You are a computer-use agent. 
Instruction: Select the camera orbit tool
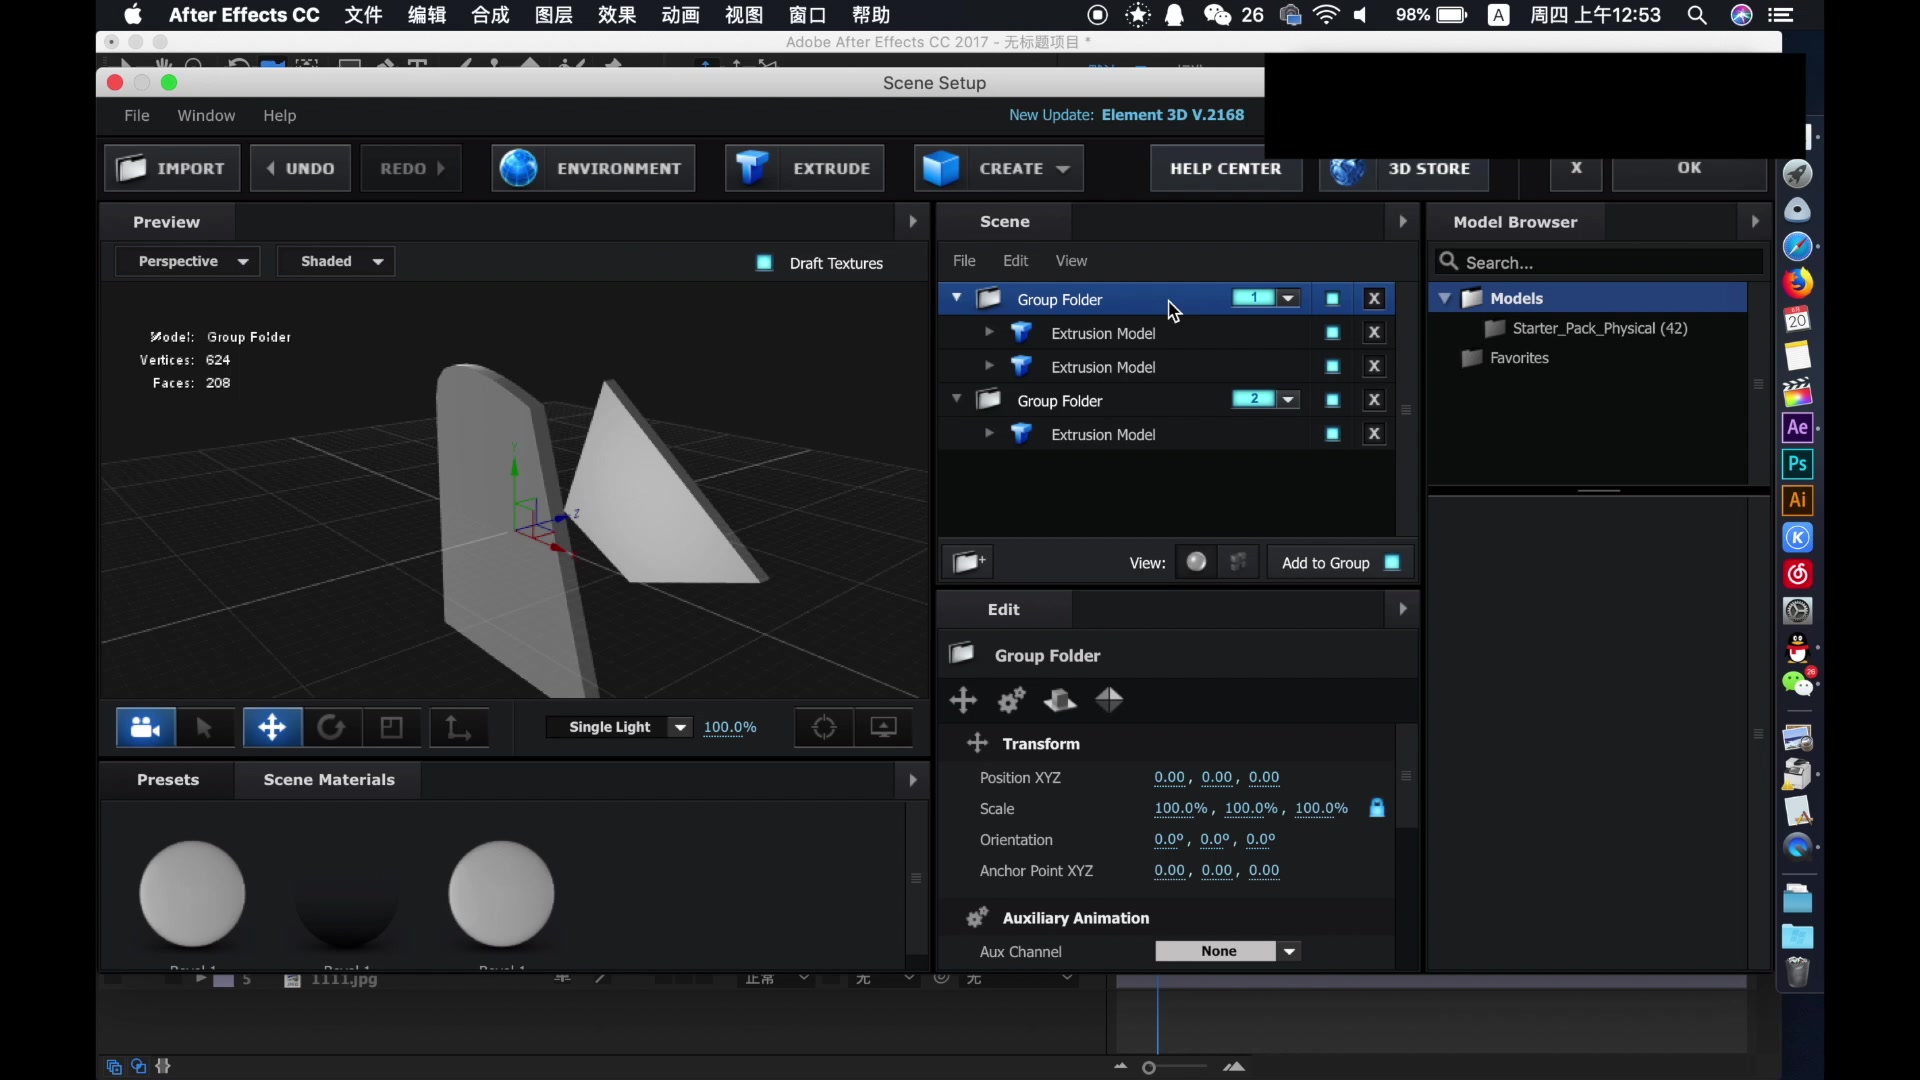click(x=145, y=727)
